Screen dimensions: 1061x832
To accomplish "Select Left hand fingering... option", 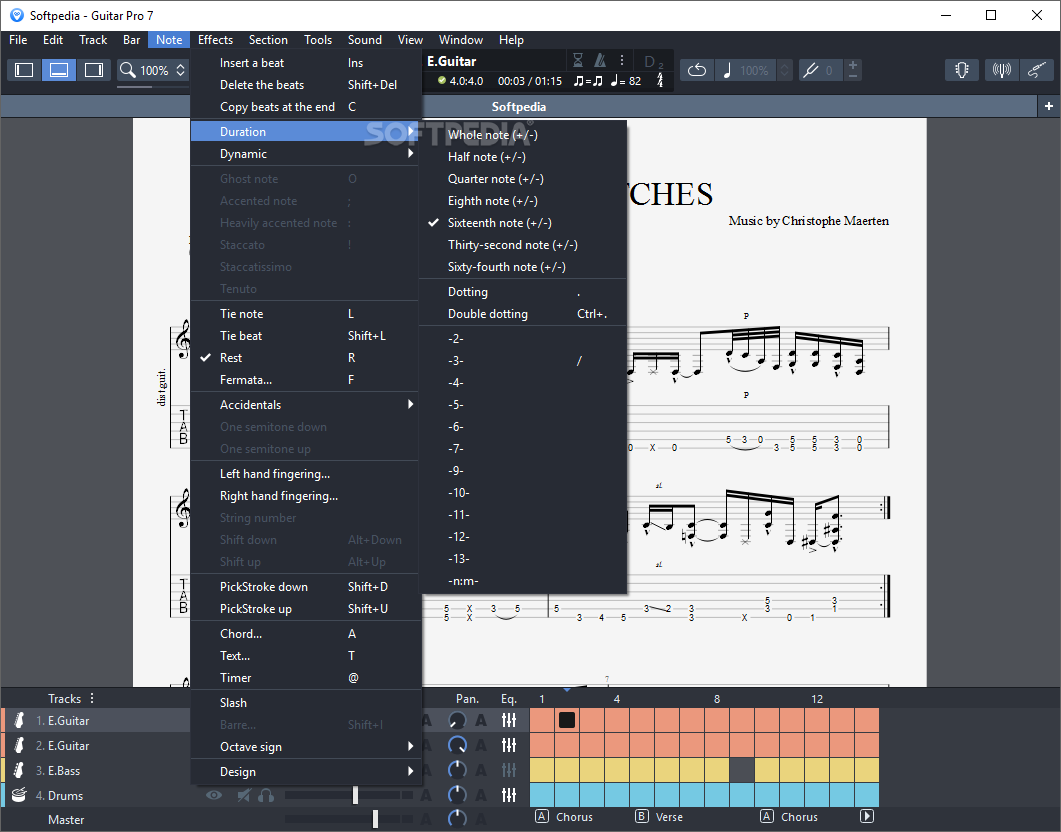I will (x=304, y=473).
